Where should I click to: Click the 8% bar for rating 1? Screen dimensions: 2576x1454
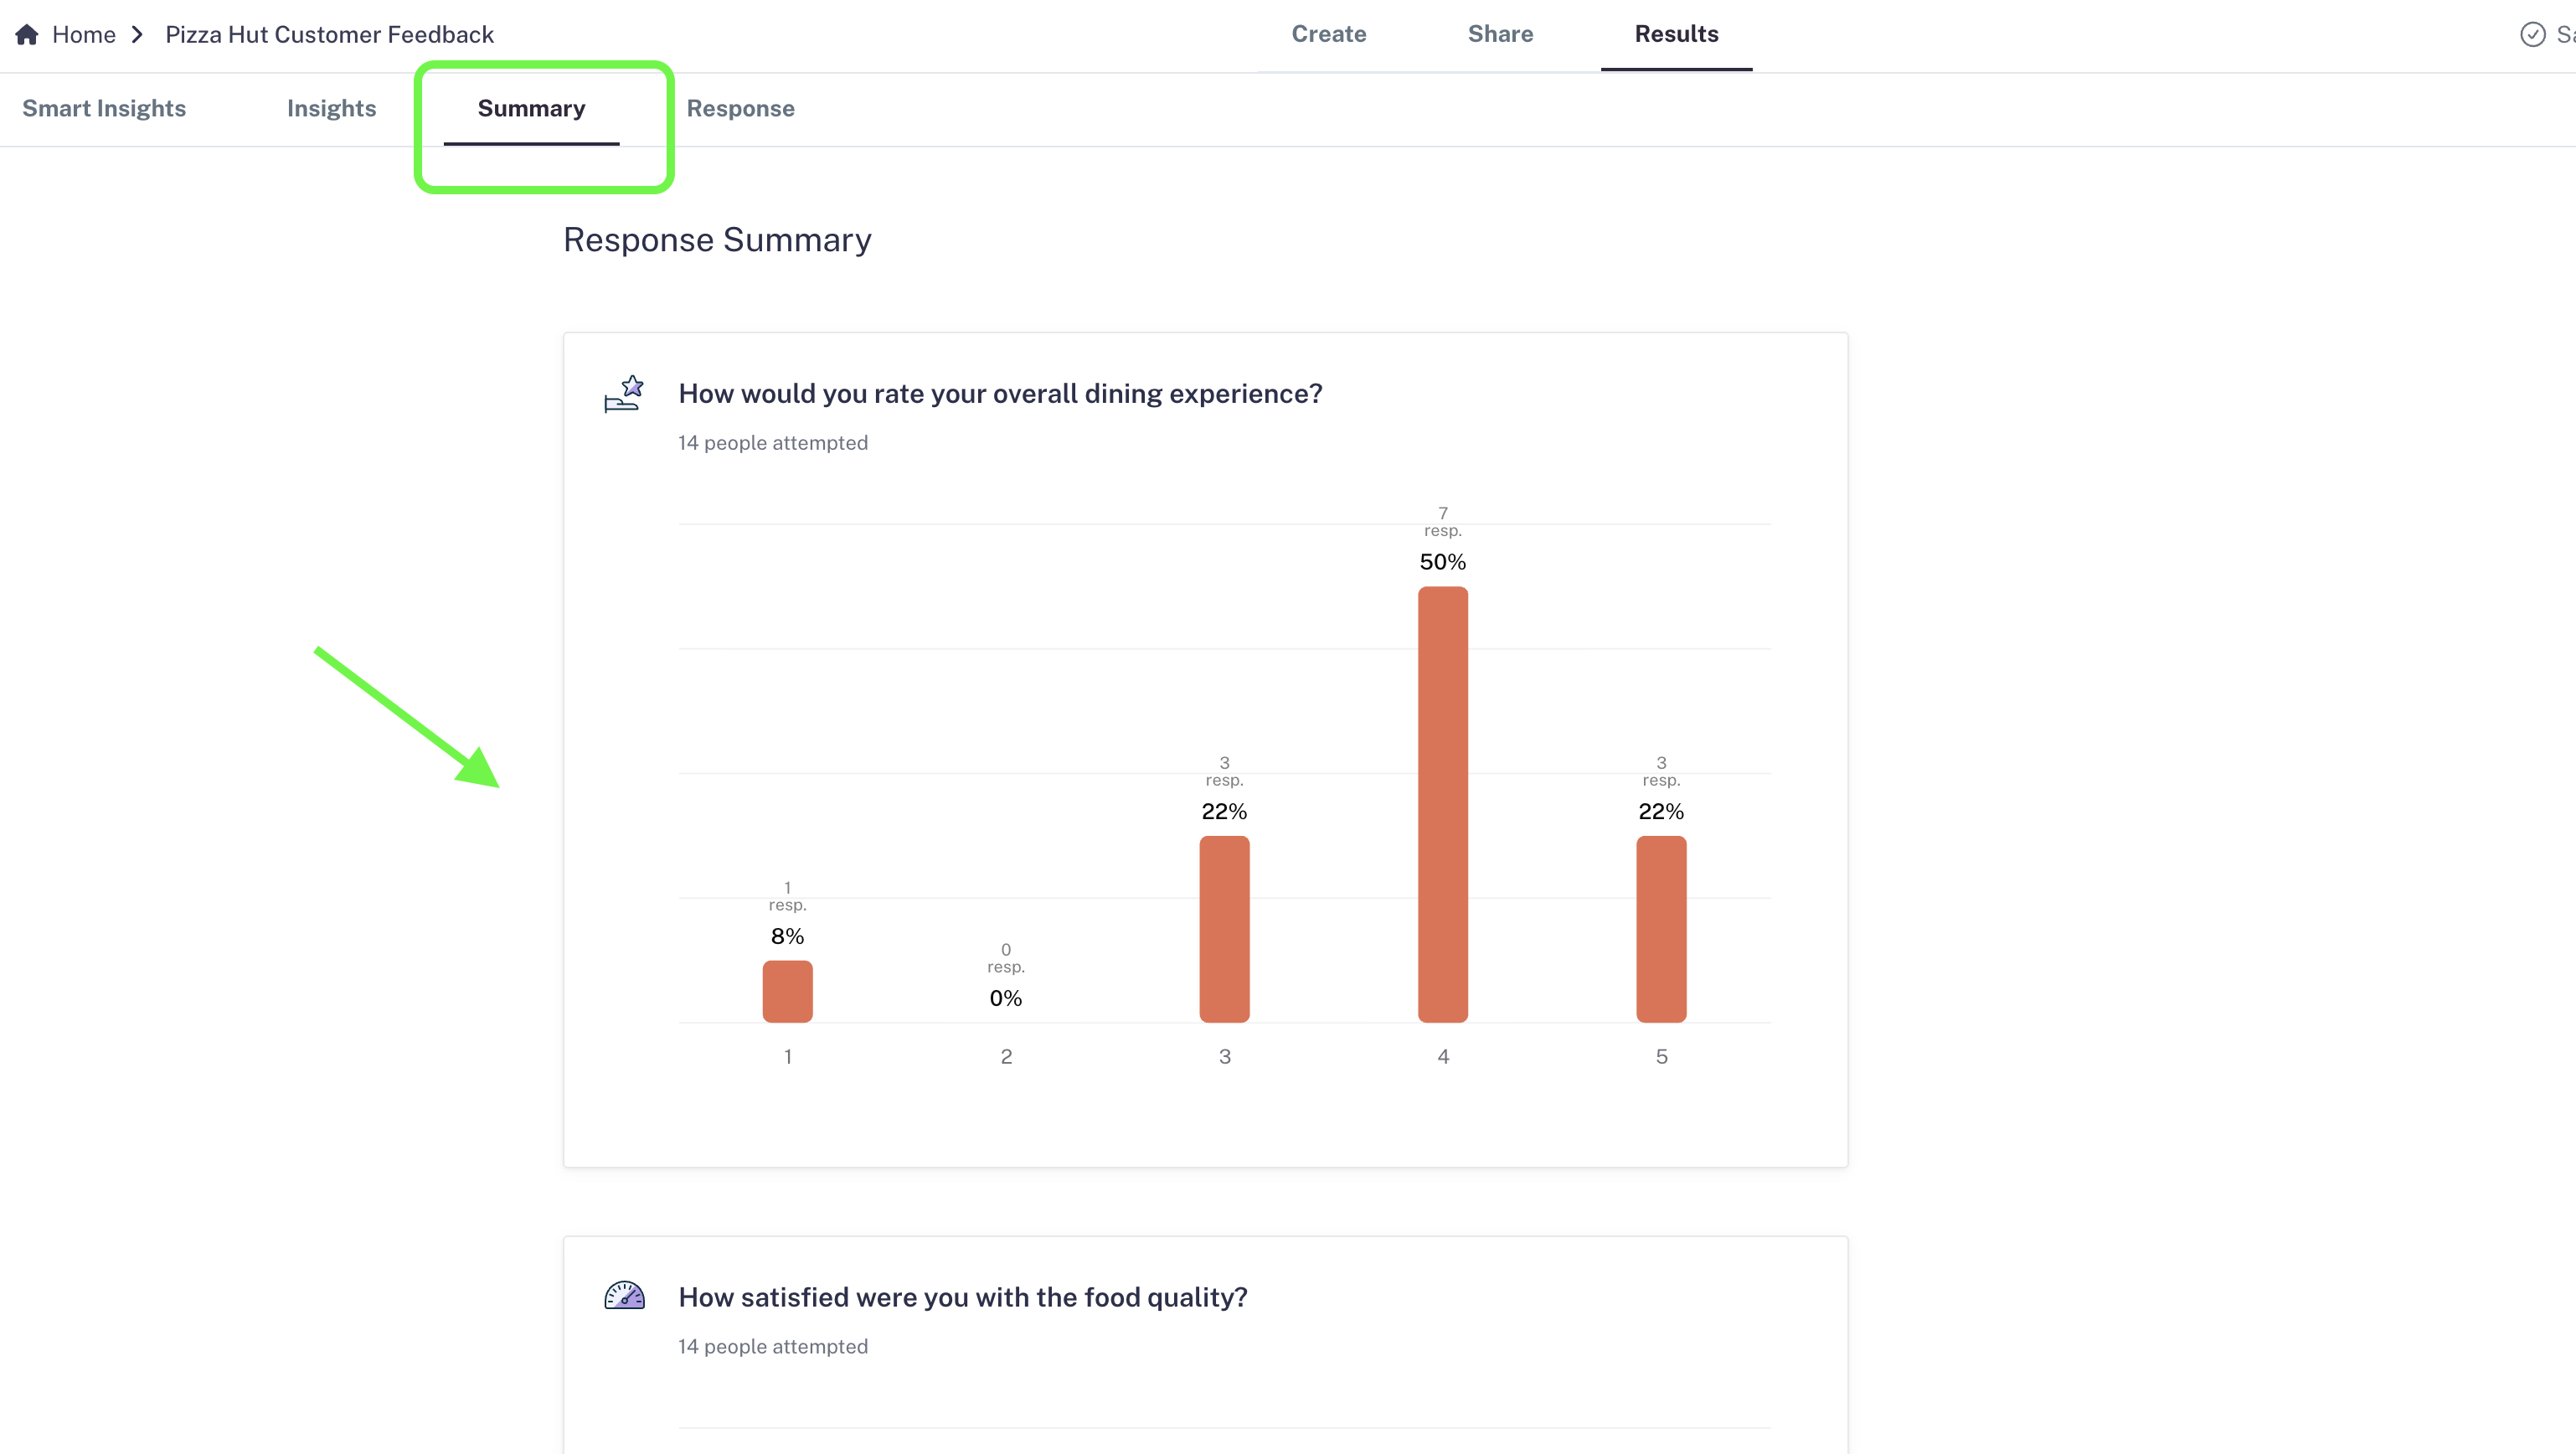click(x=787, y=991)
